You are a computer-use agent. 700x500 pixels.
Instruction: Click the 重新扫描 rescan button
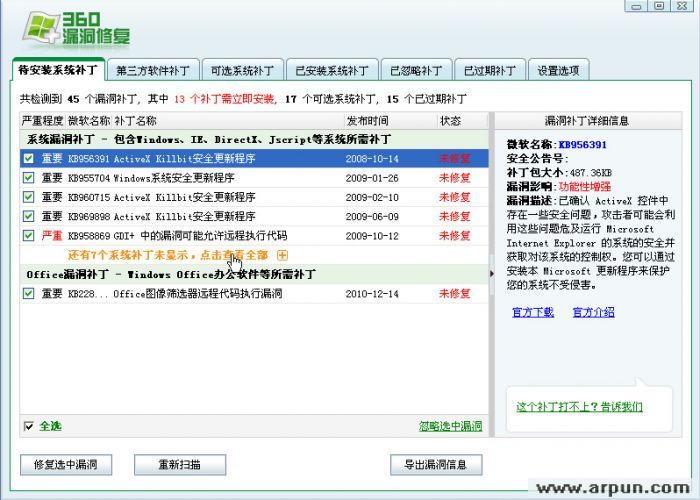pos(178,465)
